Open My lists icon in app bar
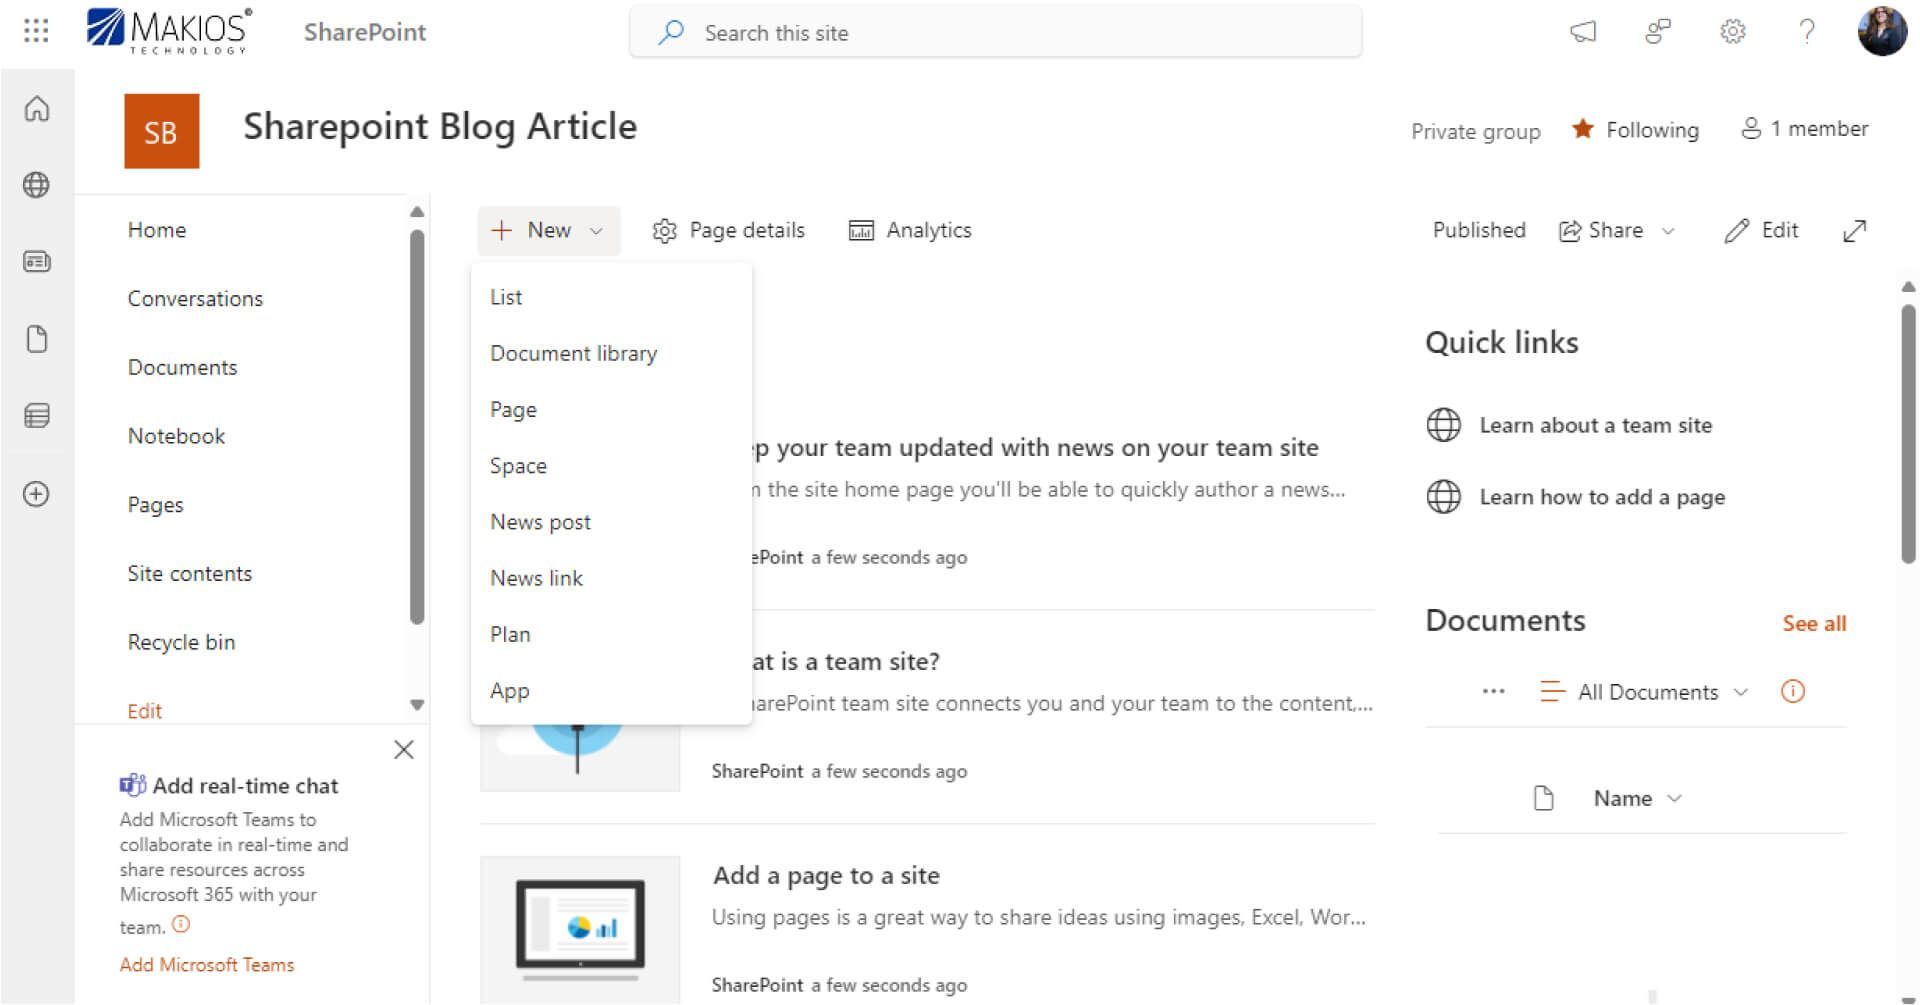The image size is (1920, 1005). pos(37,416)
